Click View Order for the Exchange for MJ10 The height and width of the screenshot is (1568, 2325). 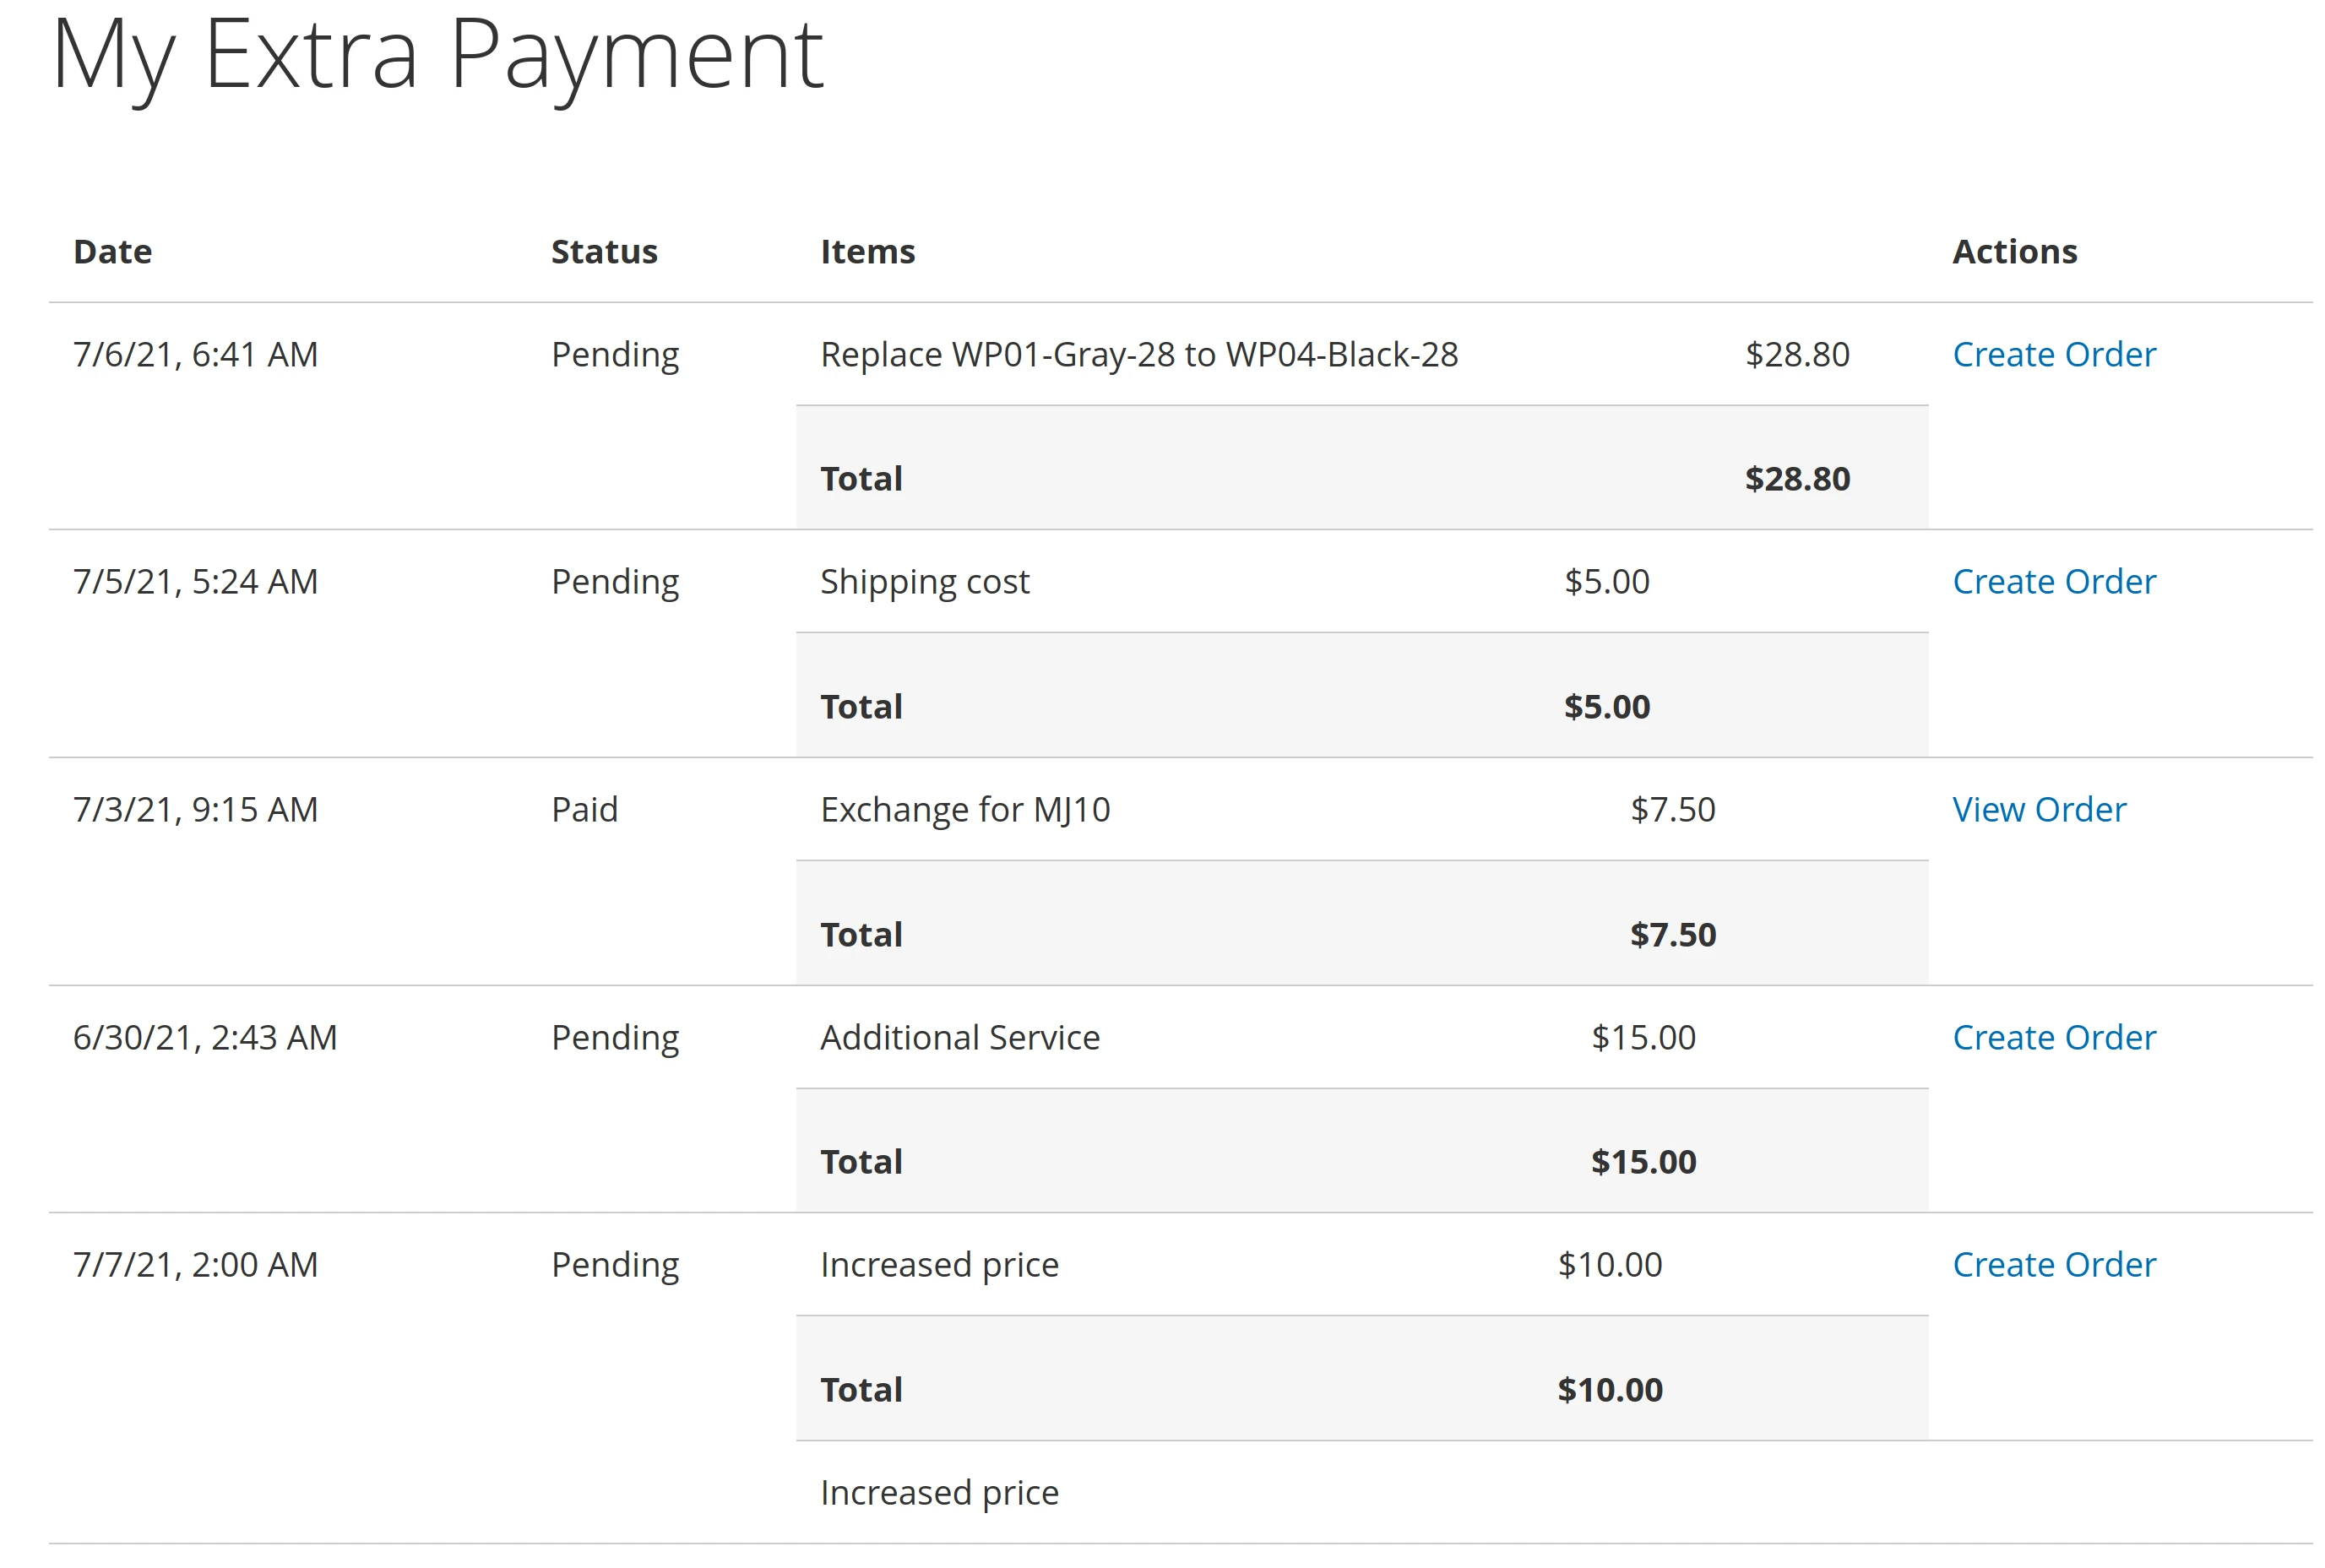click(x=2038, y=810)
